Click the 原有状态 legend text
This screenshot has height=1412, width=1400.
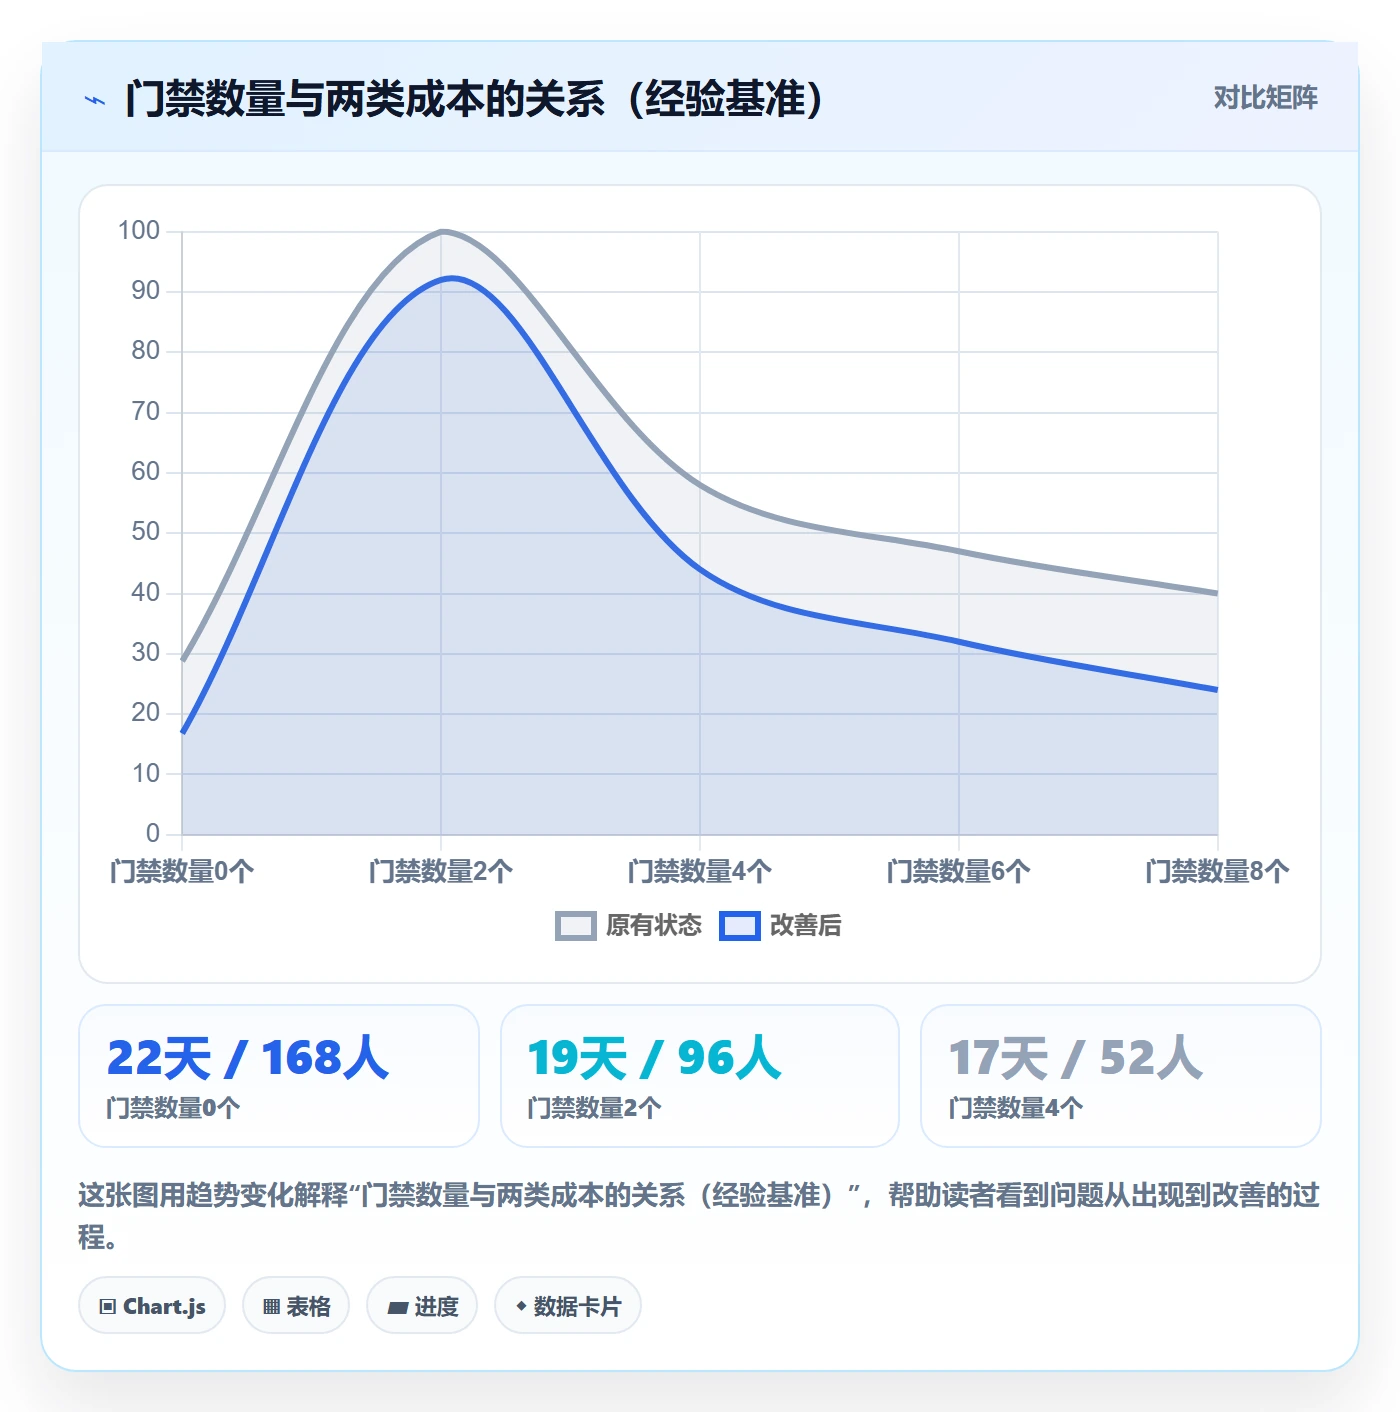coord(654,926)
